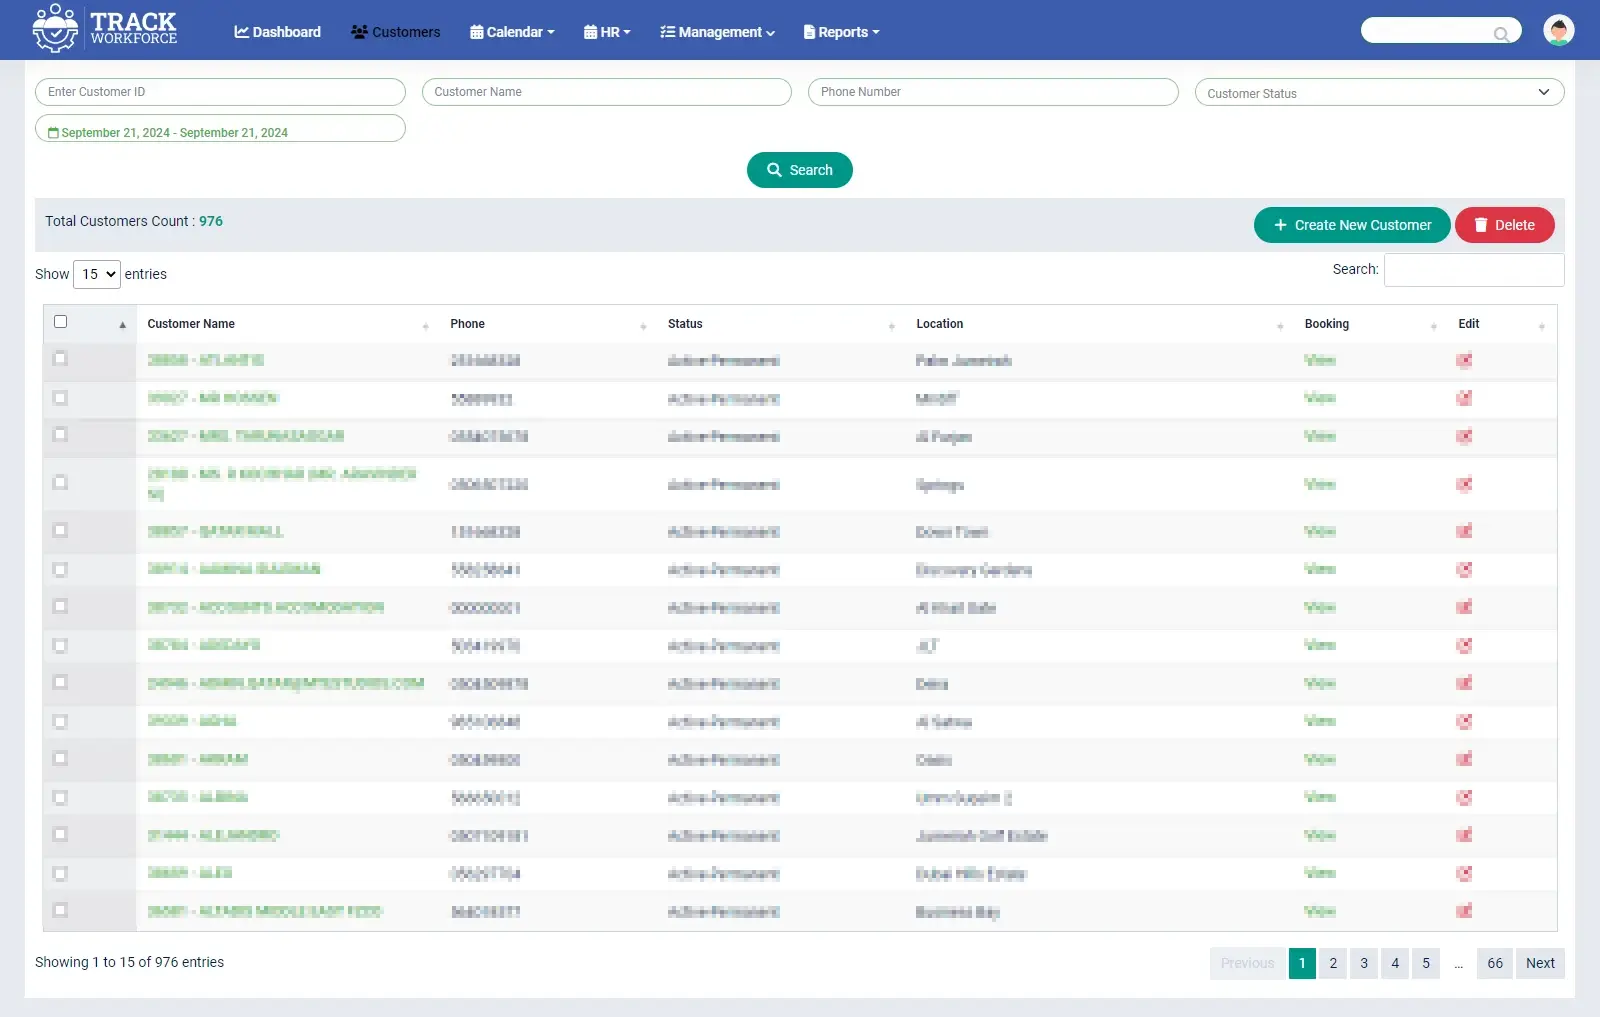This screenshot has height=1017, width=1600.
Task: Open the September 21, 2024 date range picker
Action: click(x=220, y=128)
